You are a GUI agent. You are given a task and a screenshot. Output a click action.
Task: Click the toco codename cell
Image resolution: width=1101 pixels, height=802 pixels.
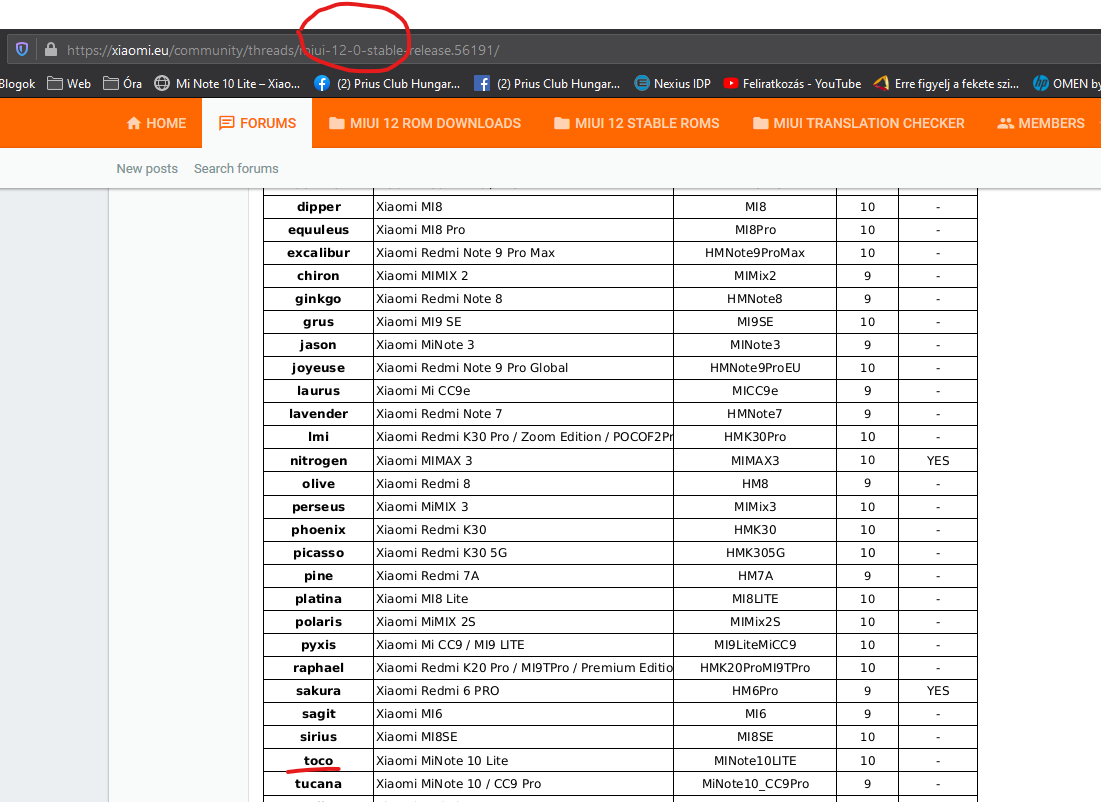pos(318,761)
